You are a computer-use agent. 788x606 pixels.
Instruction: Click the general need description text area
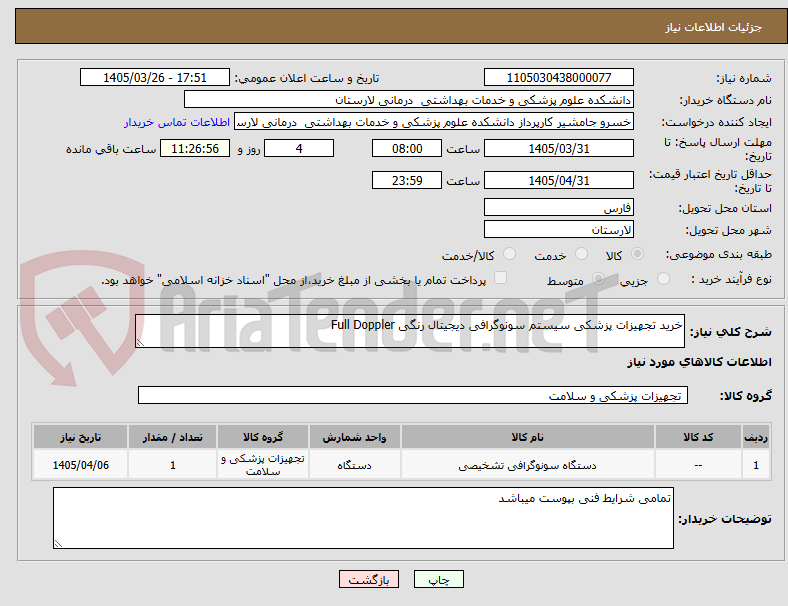(x=410, y=331)
